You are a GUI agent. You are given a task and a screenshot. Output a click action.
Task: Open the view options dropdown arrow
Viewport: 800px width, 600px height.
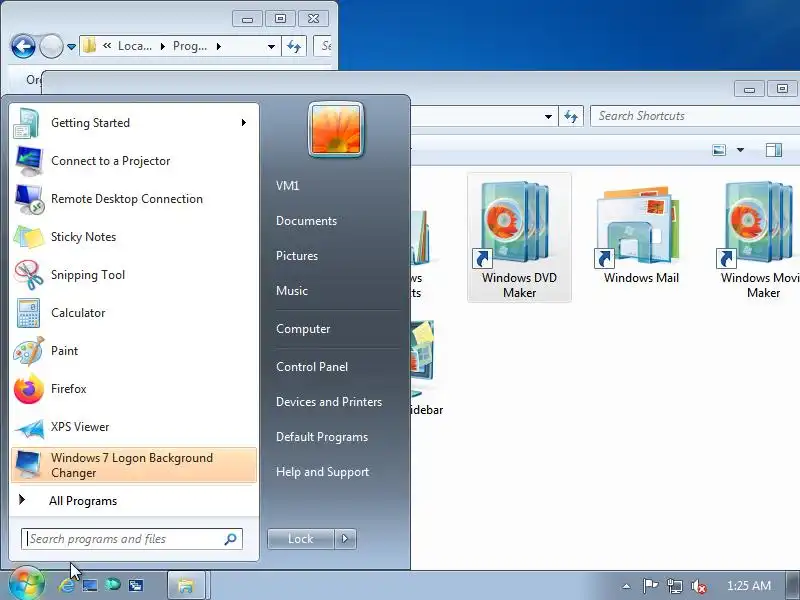tap(740, 150)
